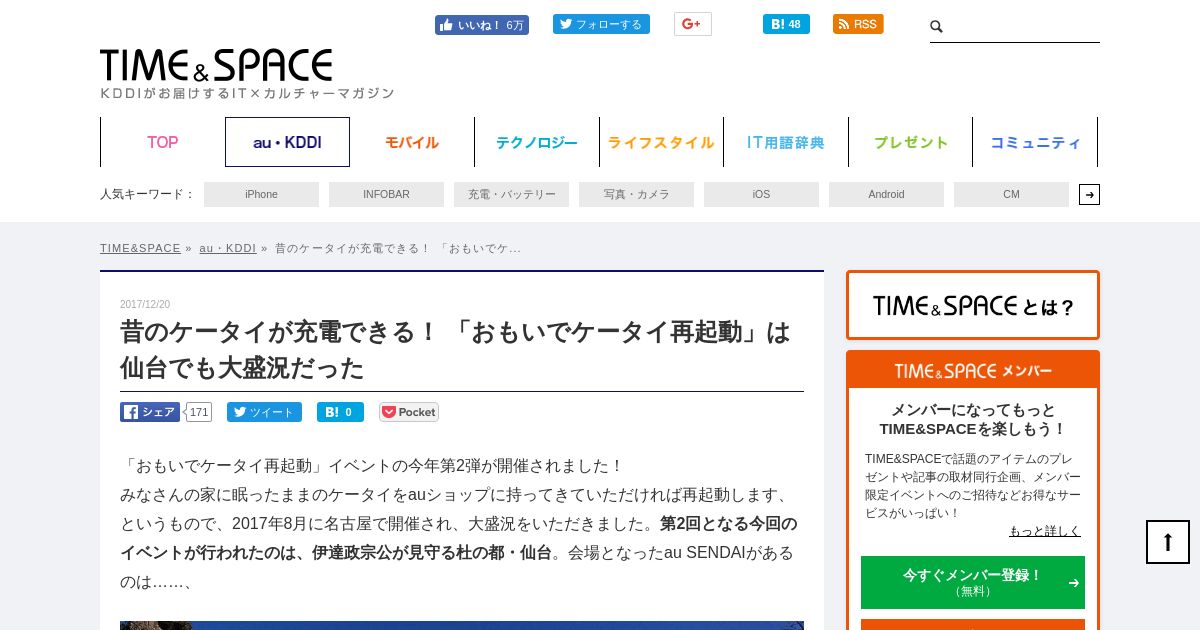Click the TIME&SPACE メンバー orange header
Image resolution: width=1200 pixels, height=630 pixels.
click(973, 370)
